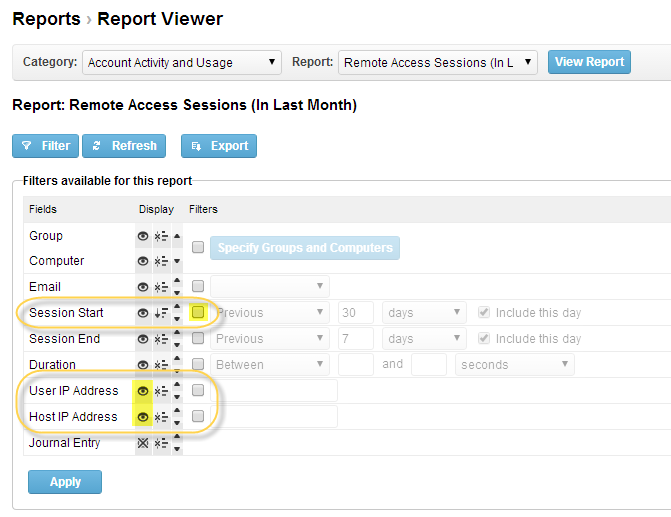Image resolution: width=671 pixels, height=517 pixels.
Task: Apply the selected filters
Action: click(65, 482)
